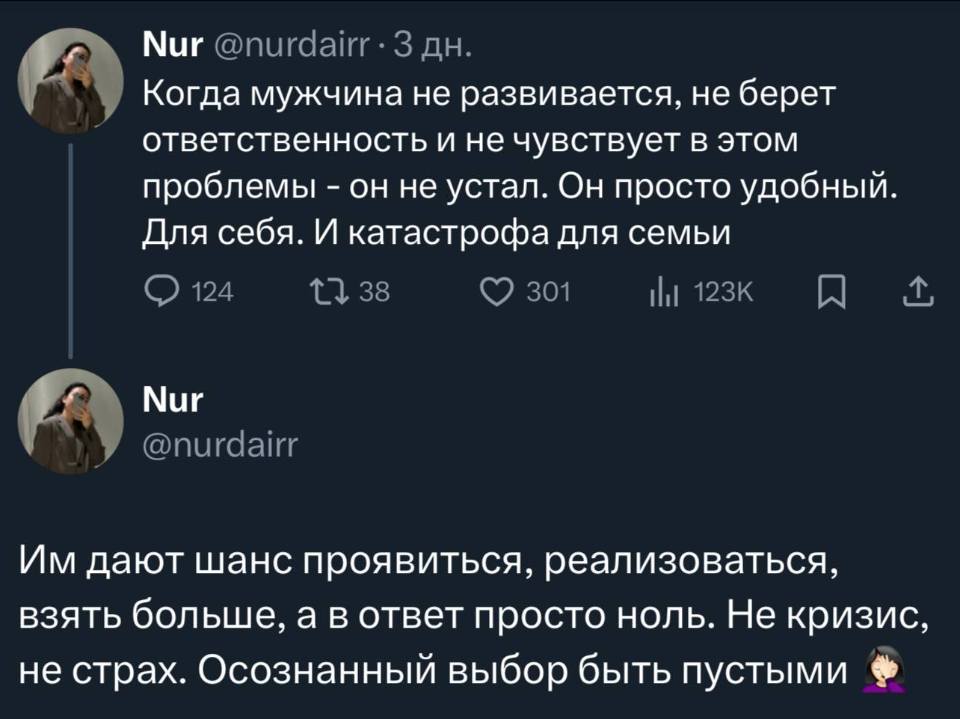Click the @nurdairr handle on the top tweet
The width and height of the screenshot is (960, 719).
pyautogui.click(x=289, y=43)
